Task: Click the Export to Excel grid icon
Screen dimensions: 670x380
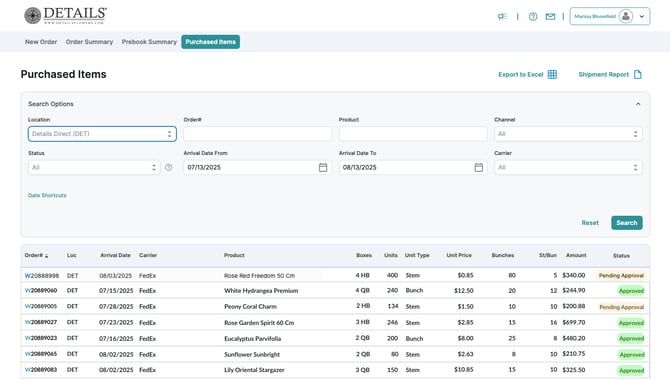Action: point(552,74)
